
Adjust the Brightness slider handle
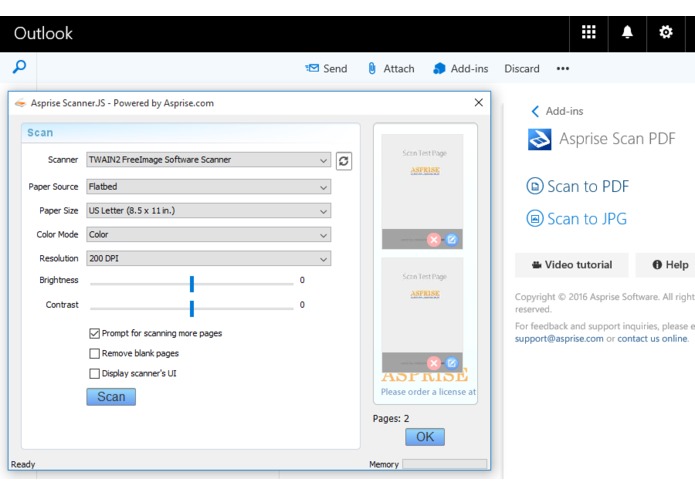click(192, 284)
